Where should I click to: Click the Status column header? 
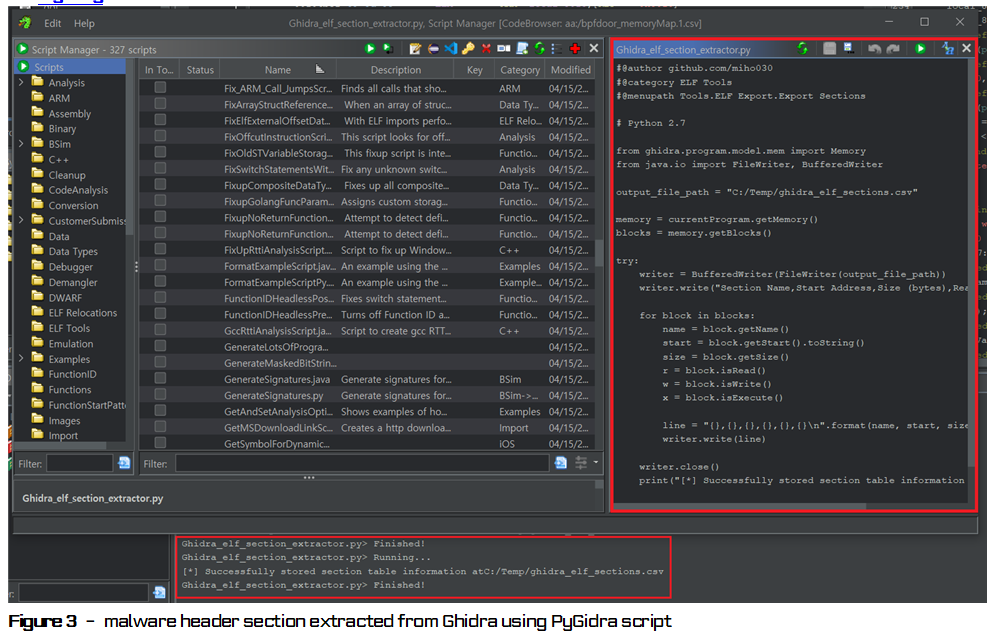click(x=200, y=69)
